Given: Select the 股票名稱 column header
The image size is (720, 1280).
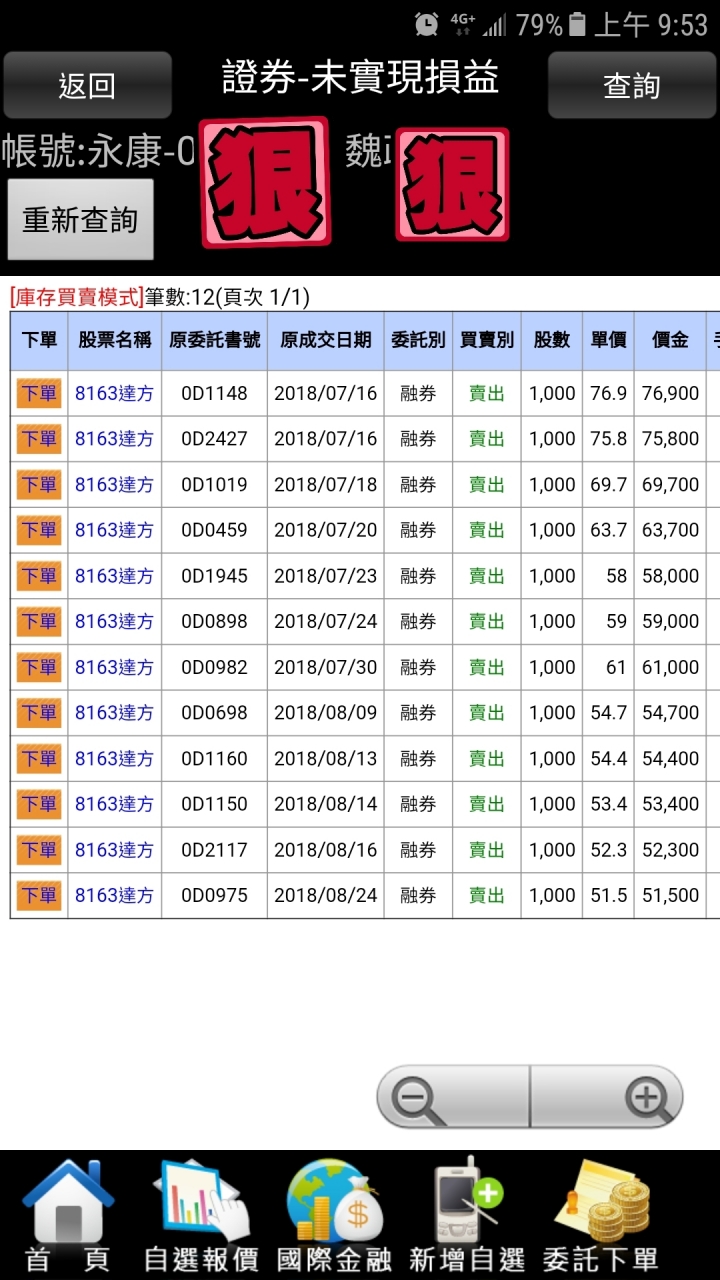Looking at the screenshot, I should click(114, 340).
